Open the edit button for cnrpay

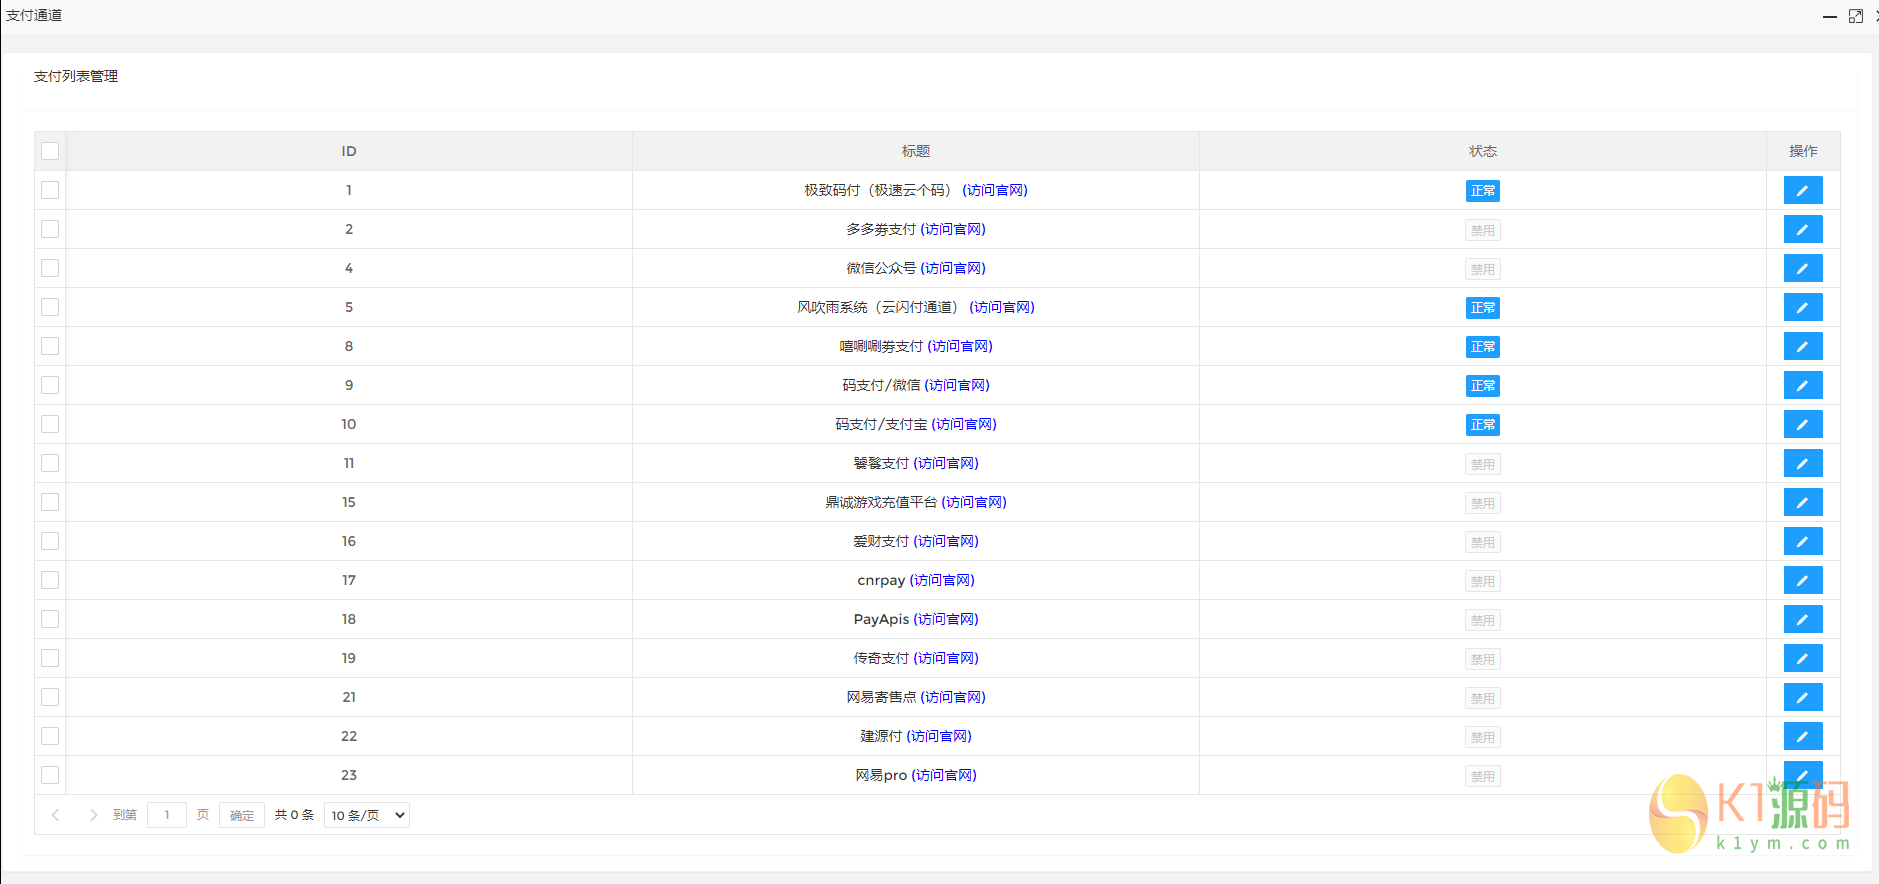pos(1802,580)
